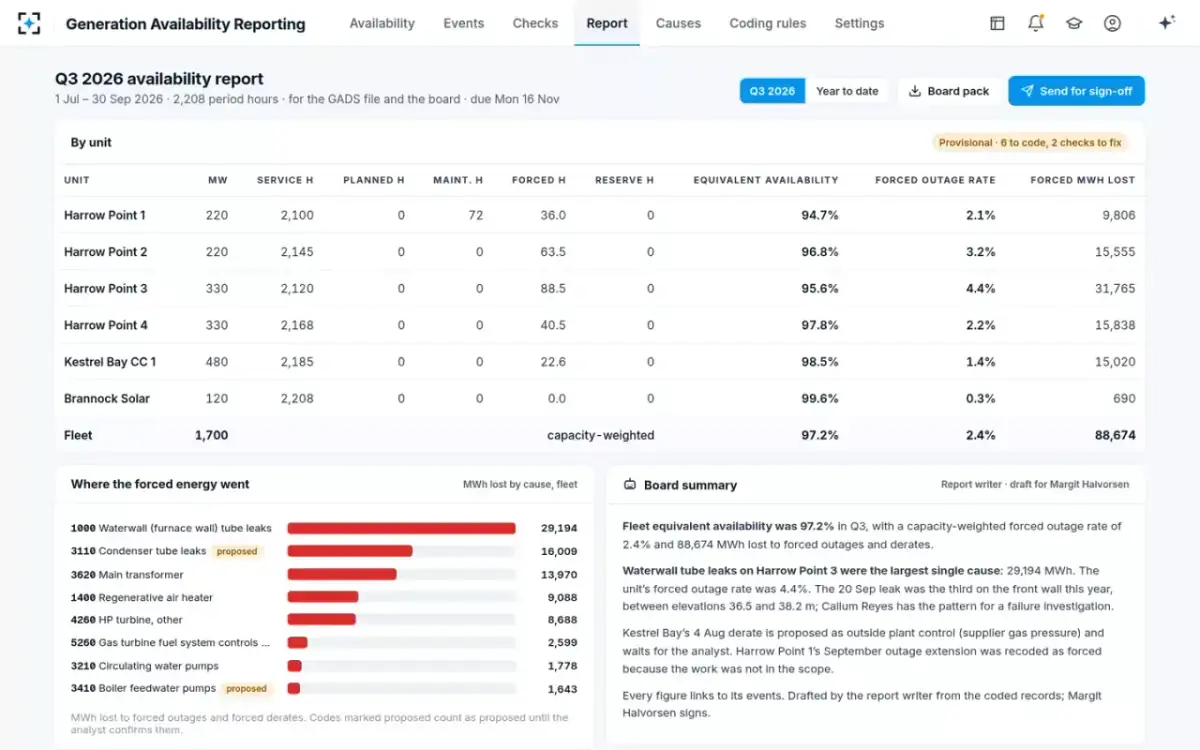Viewport: 1200px width, 750px height.
Task: Click the 99.6% equivalent availability value
Action: pos(820,399)
